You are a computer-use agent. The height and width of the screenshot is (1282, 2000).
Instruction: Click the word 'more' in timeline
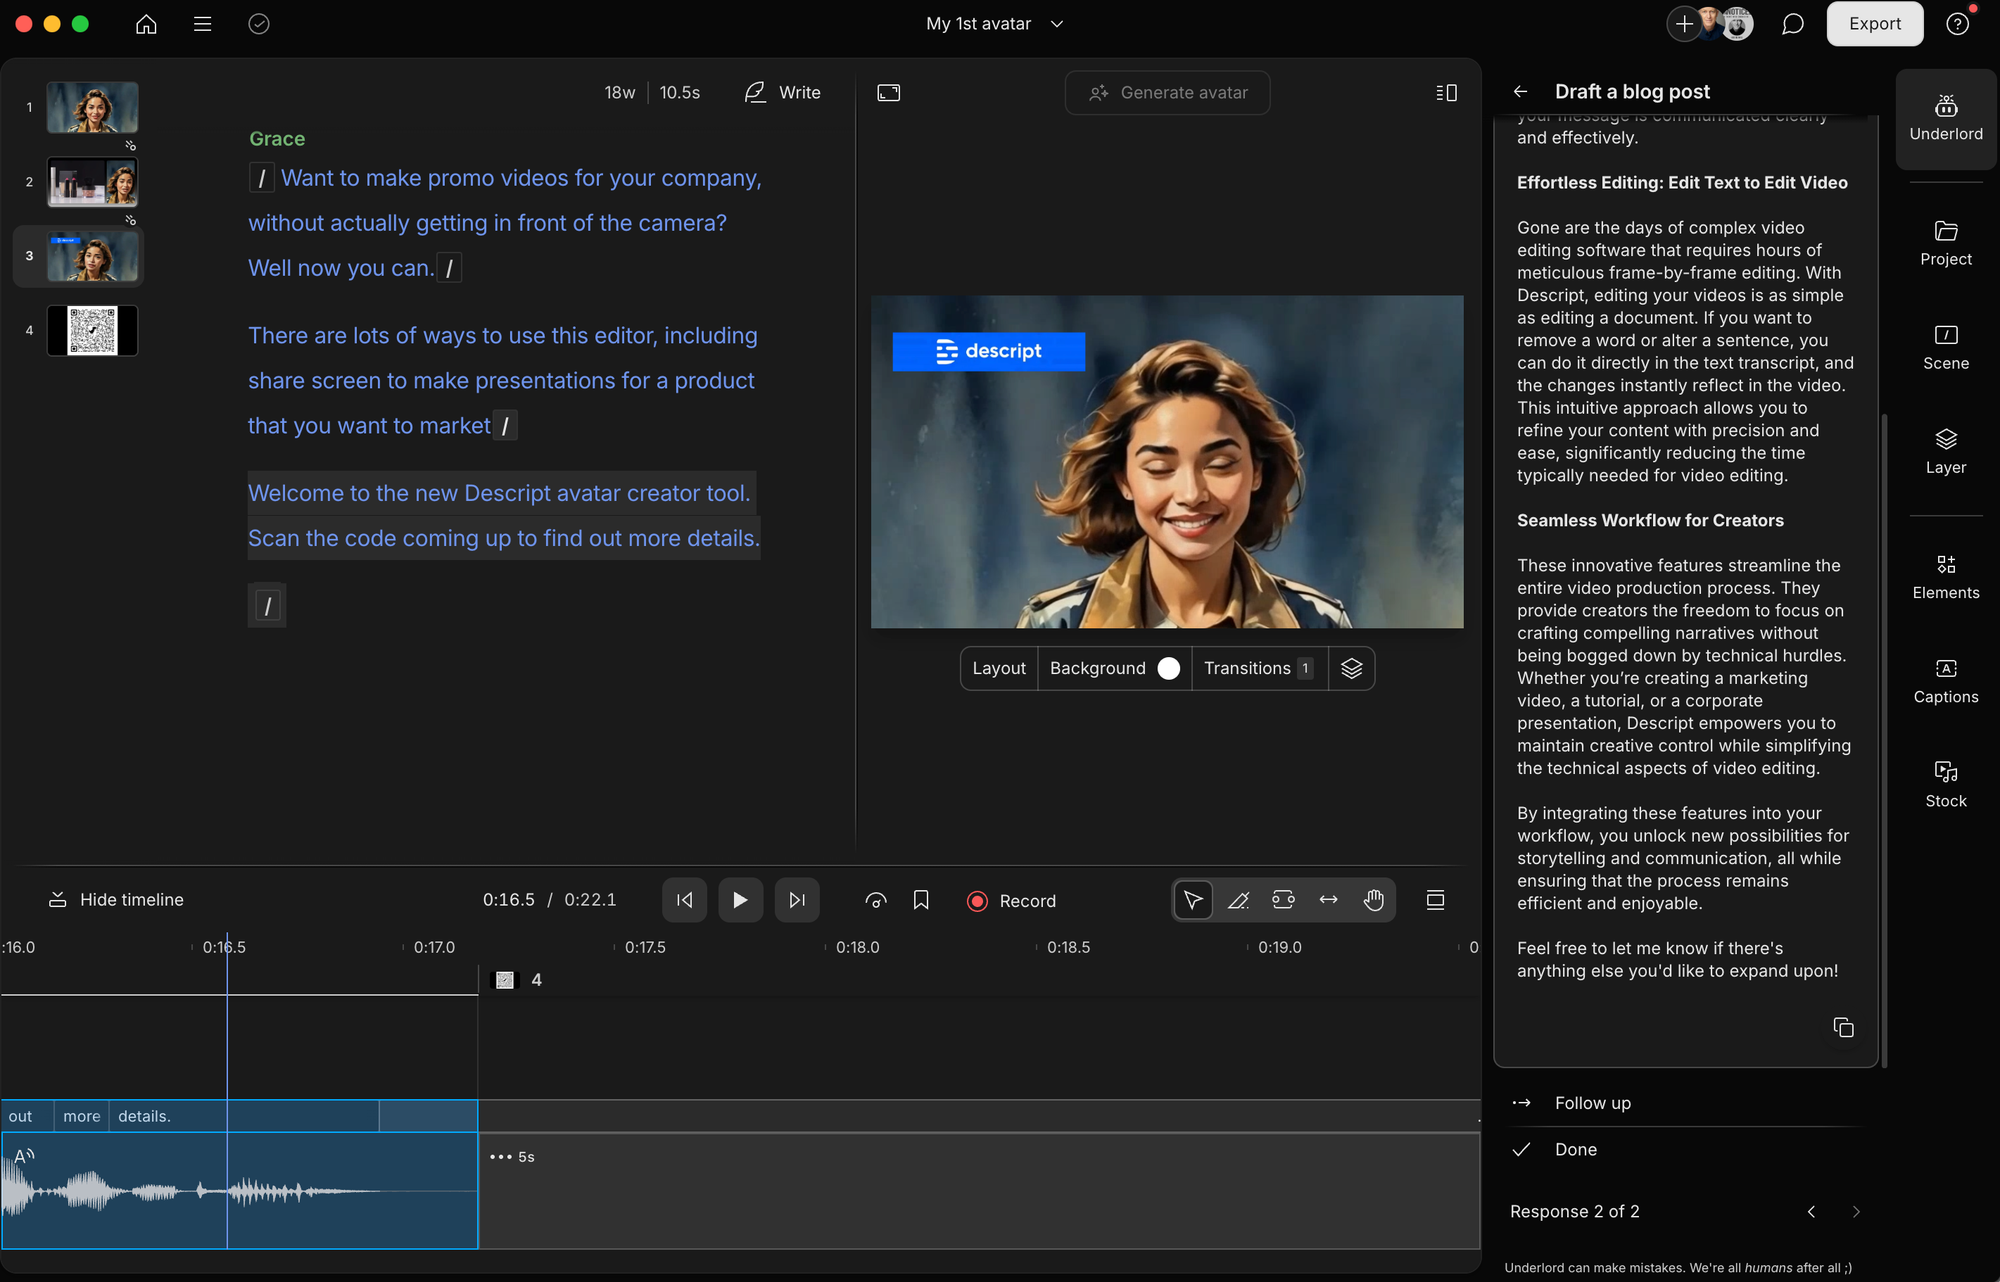(82, 1116)
